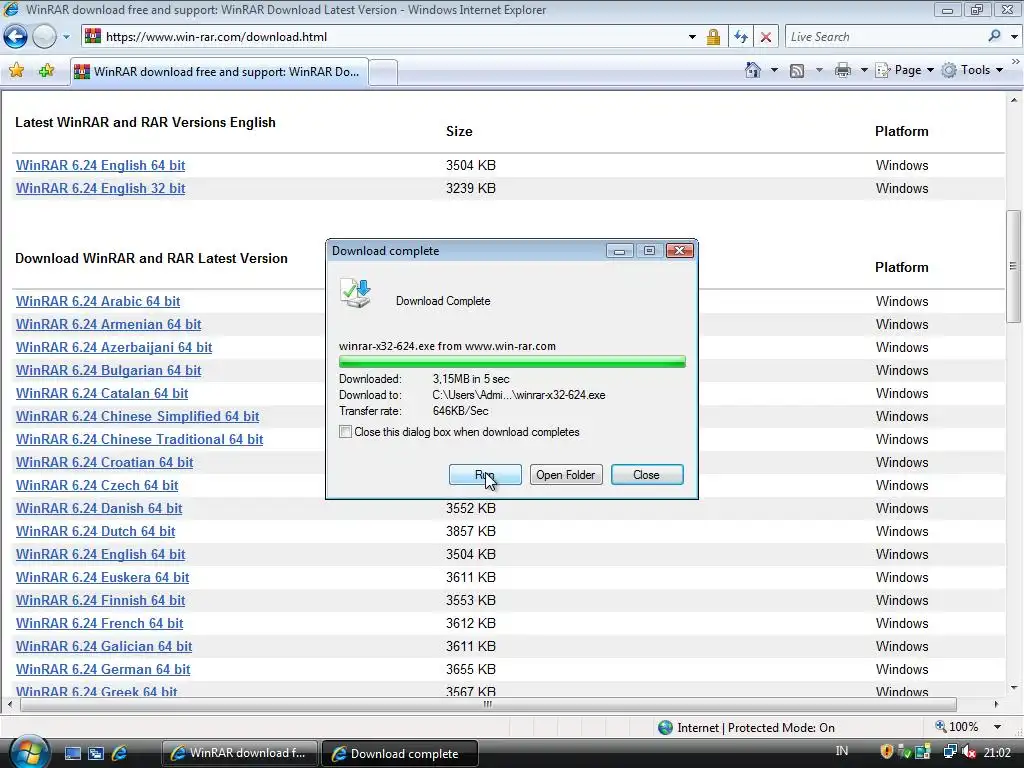
Task: Open WinRAR 6.24 Danish 64 bit link
Action: coord(99,508)
